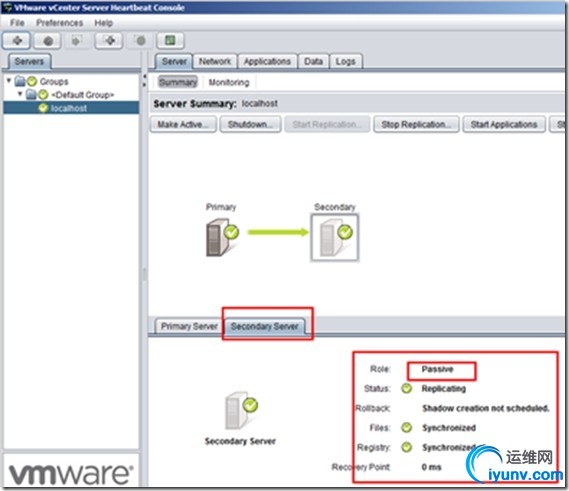Click the green check icon in the Registry row
This screenshot has width=569, height=491.
(406, 447)
